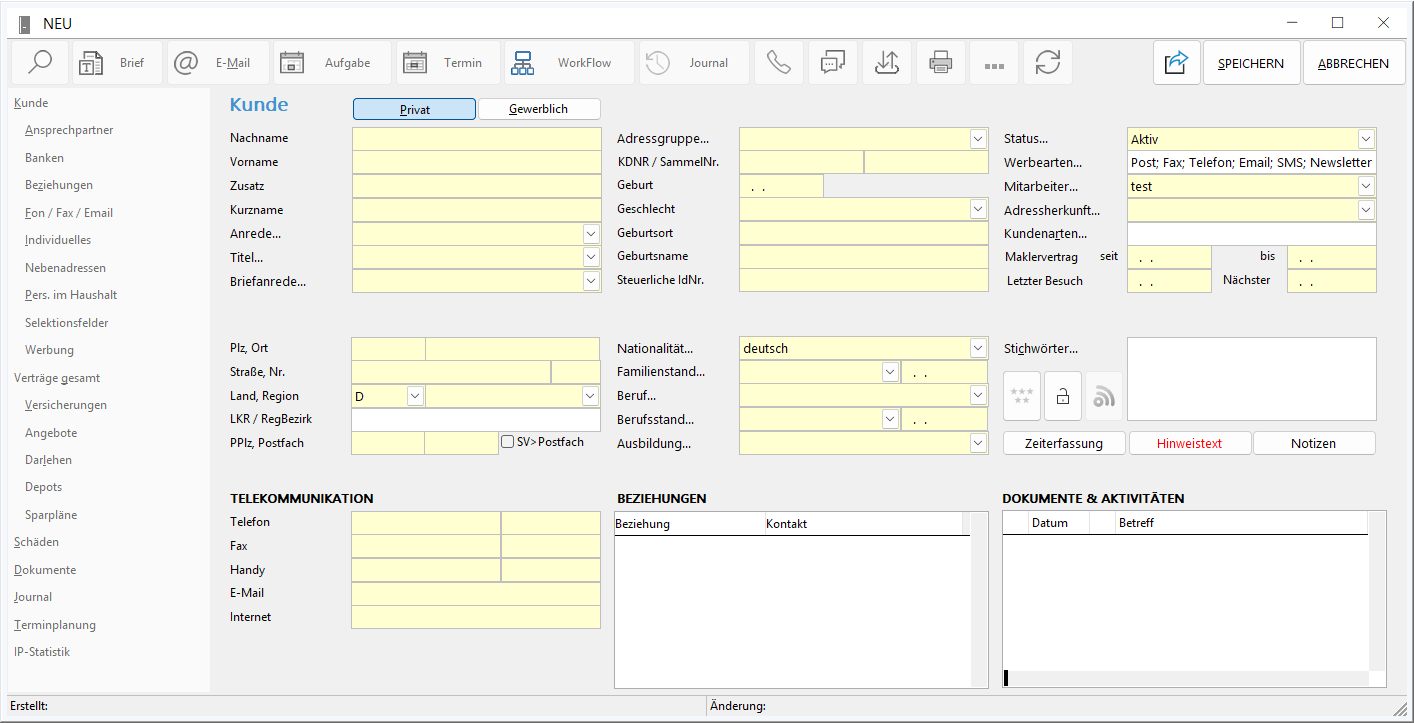Open the red Hinweistext button
This screenshot has width=1414, height=723.
tap(1189, 443)
